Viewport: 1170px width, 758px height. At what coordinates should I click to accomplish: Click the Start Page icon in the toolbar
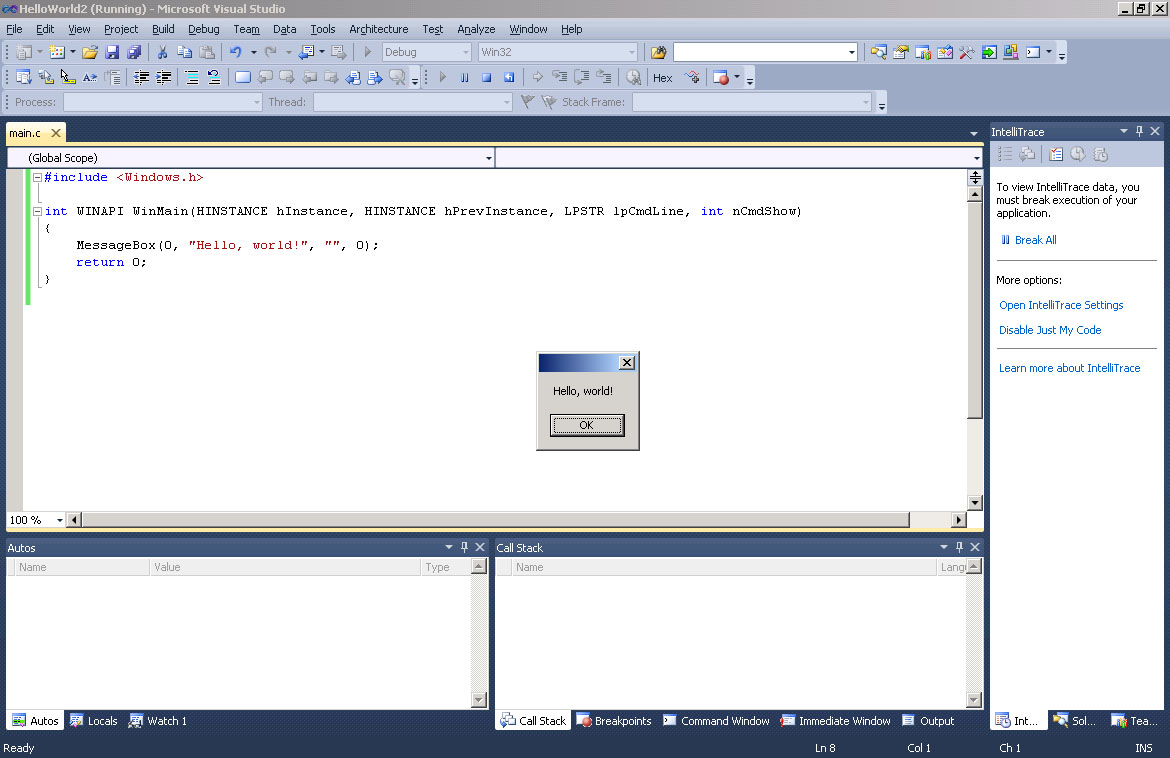click(989, 52)
